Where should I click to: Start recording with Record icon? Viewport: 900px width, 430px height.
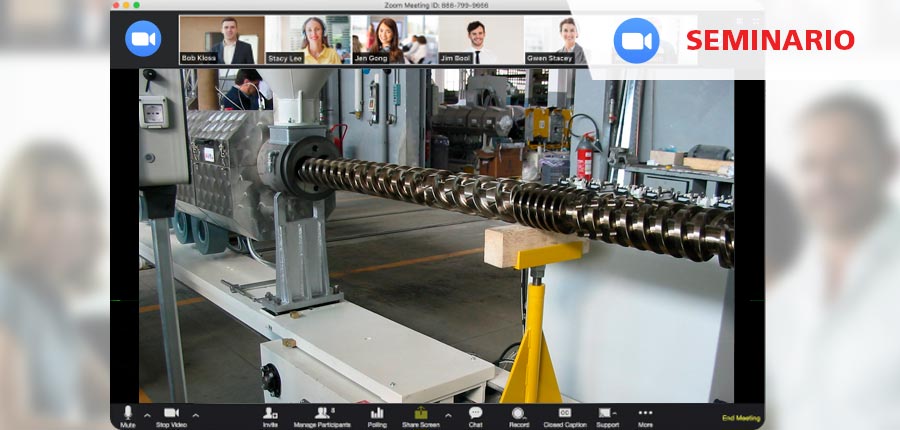pyautogui.click(x=518, y=414)
